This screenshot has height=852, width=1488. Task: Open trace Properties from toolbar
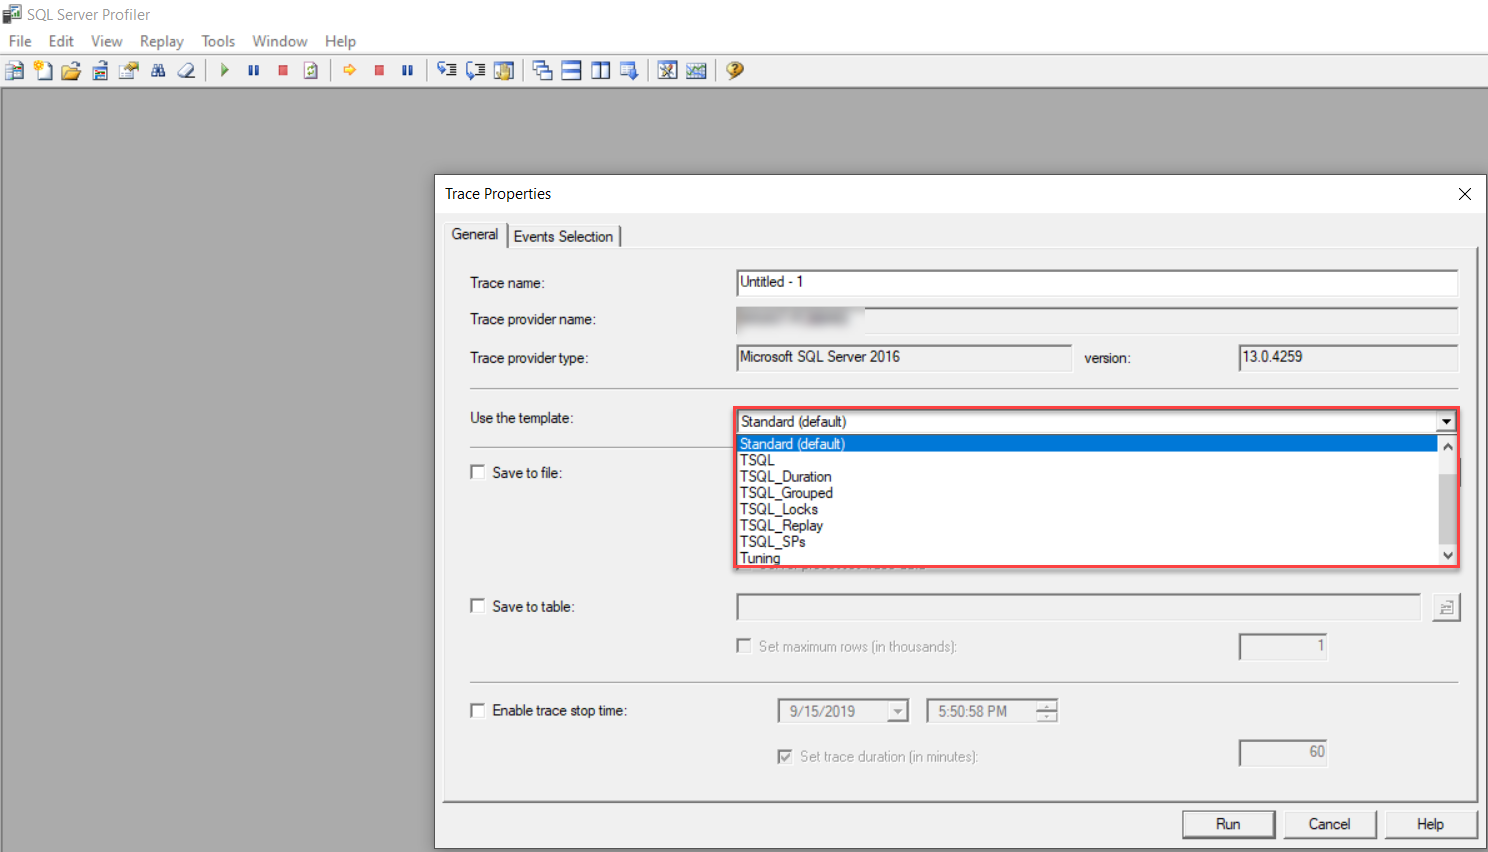(x=129, y=70)
